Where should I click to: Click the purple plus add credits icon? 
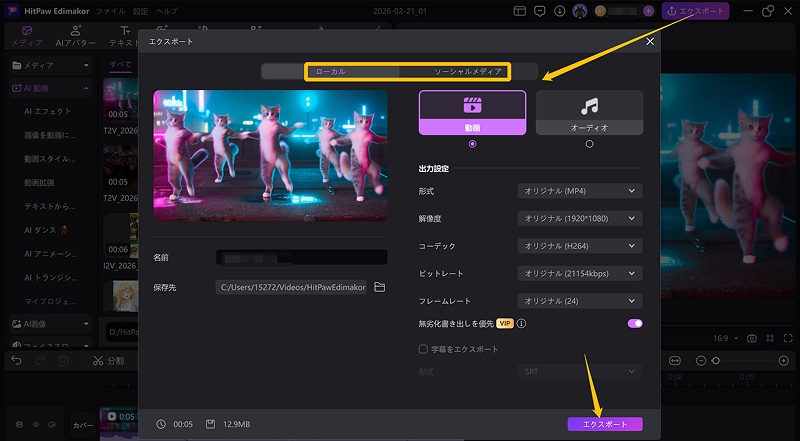648,11
